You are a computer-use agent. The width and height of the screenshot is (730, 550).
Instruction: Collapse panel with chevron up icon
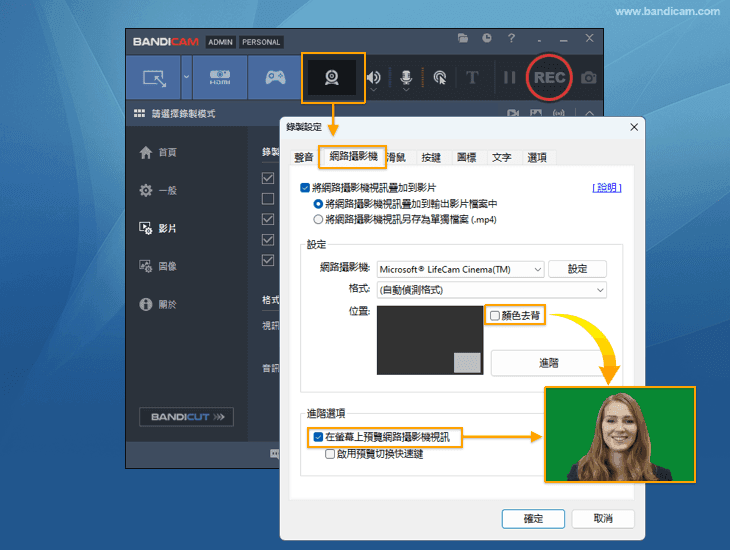pos(589,113)
